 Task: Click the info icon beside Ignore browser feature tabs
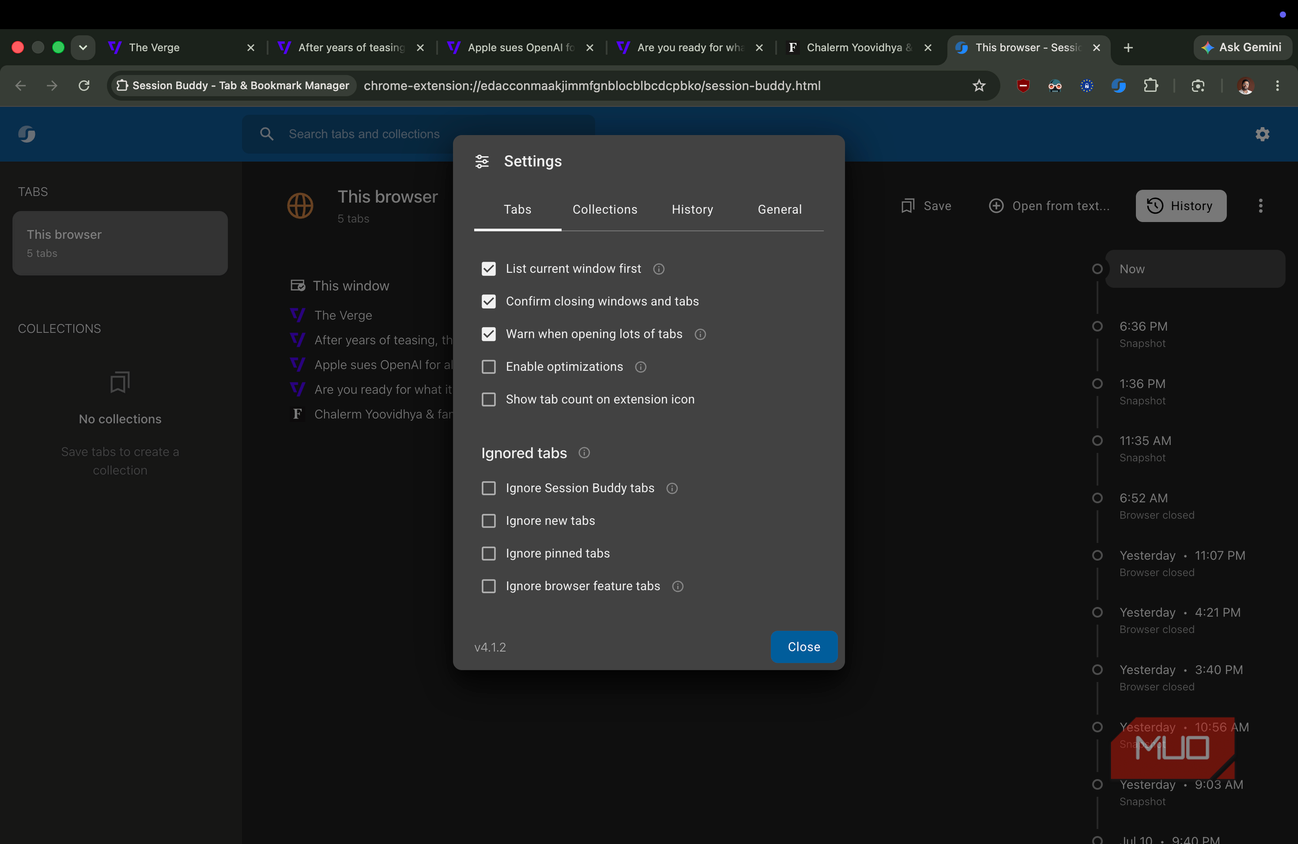coord(678,586)
